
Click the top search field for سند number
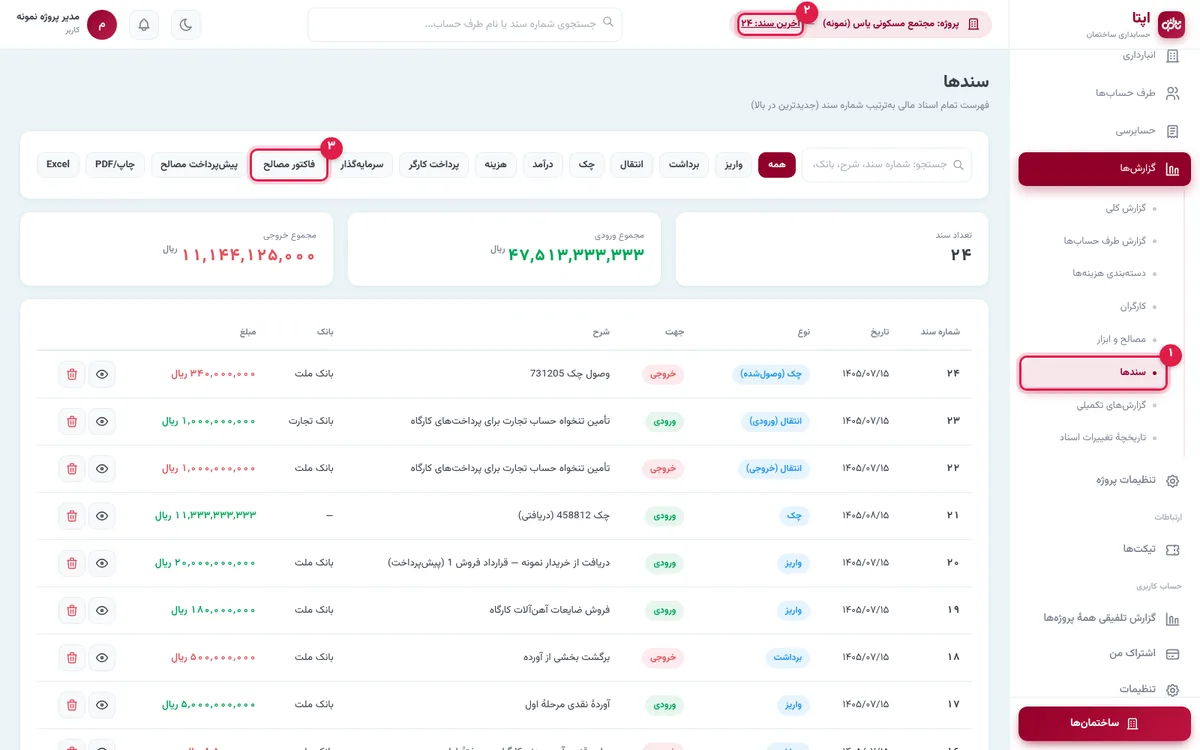[x=465, y=25]
